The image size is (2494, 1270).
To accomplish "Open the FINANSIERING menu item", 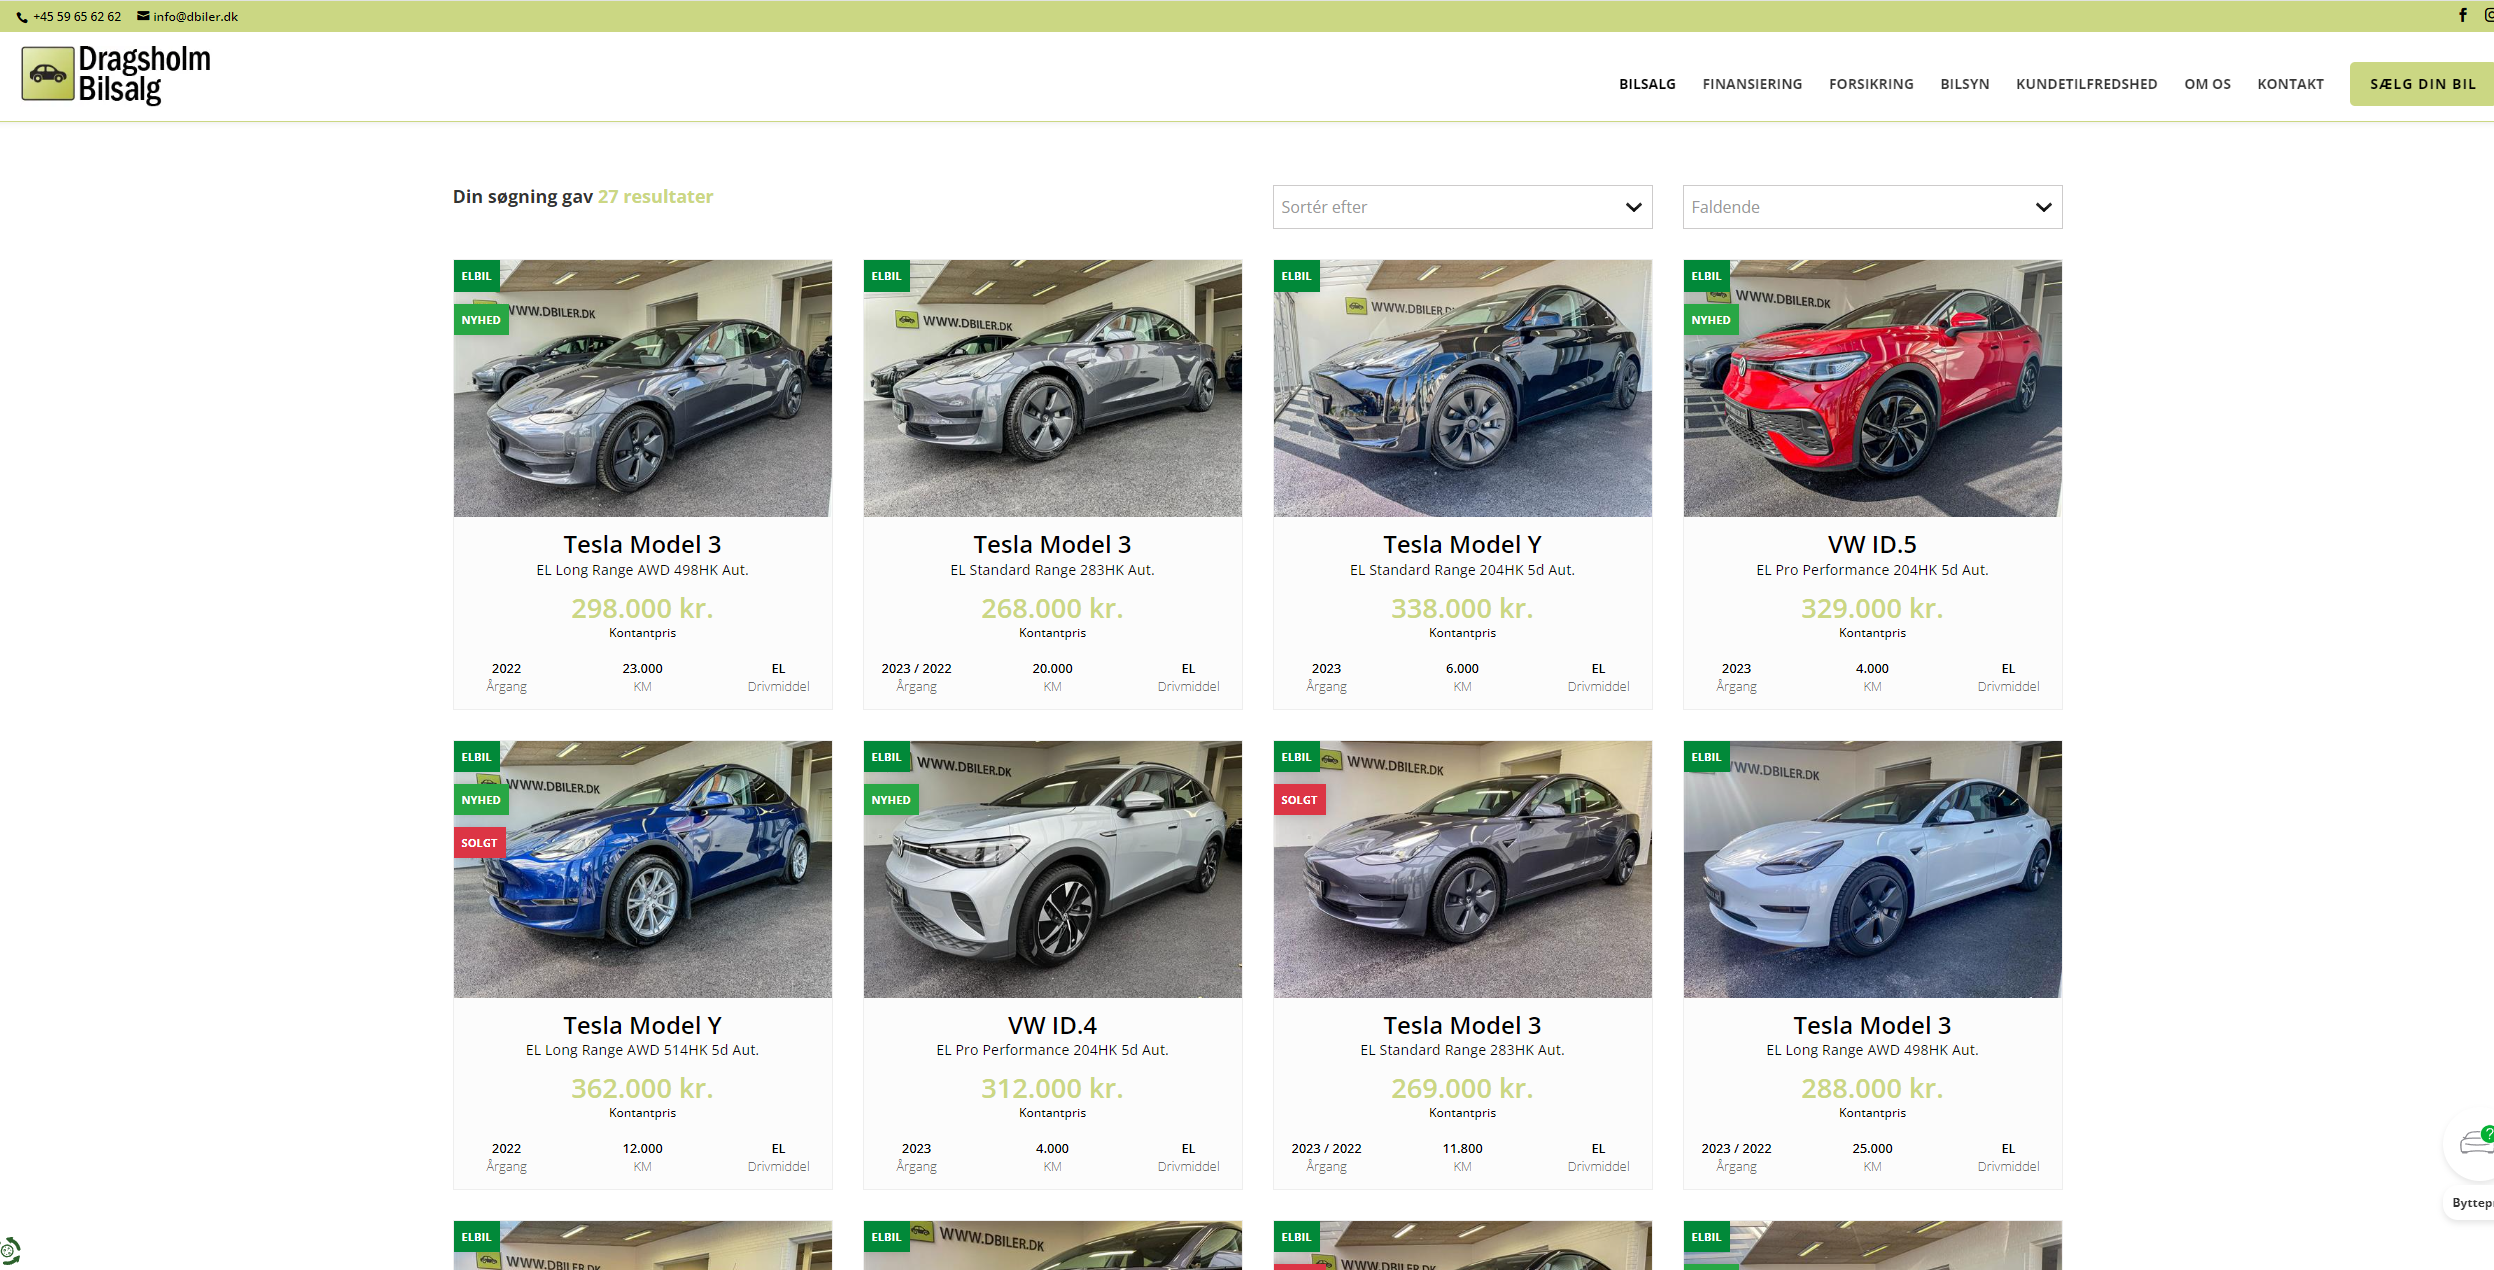I will (x=1752, y=84).
